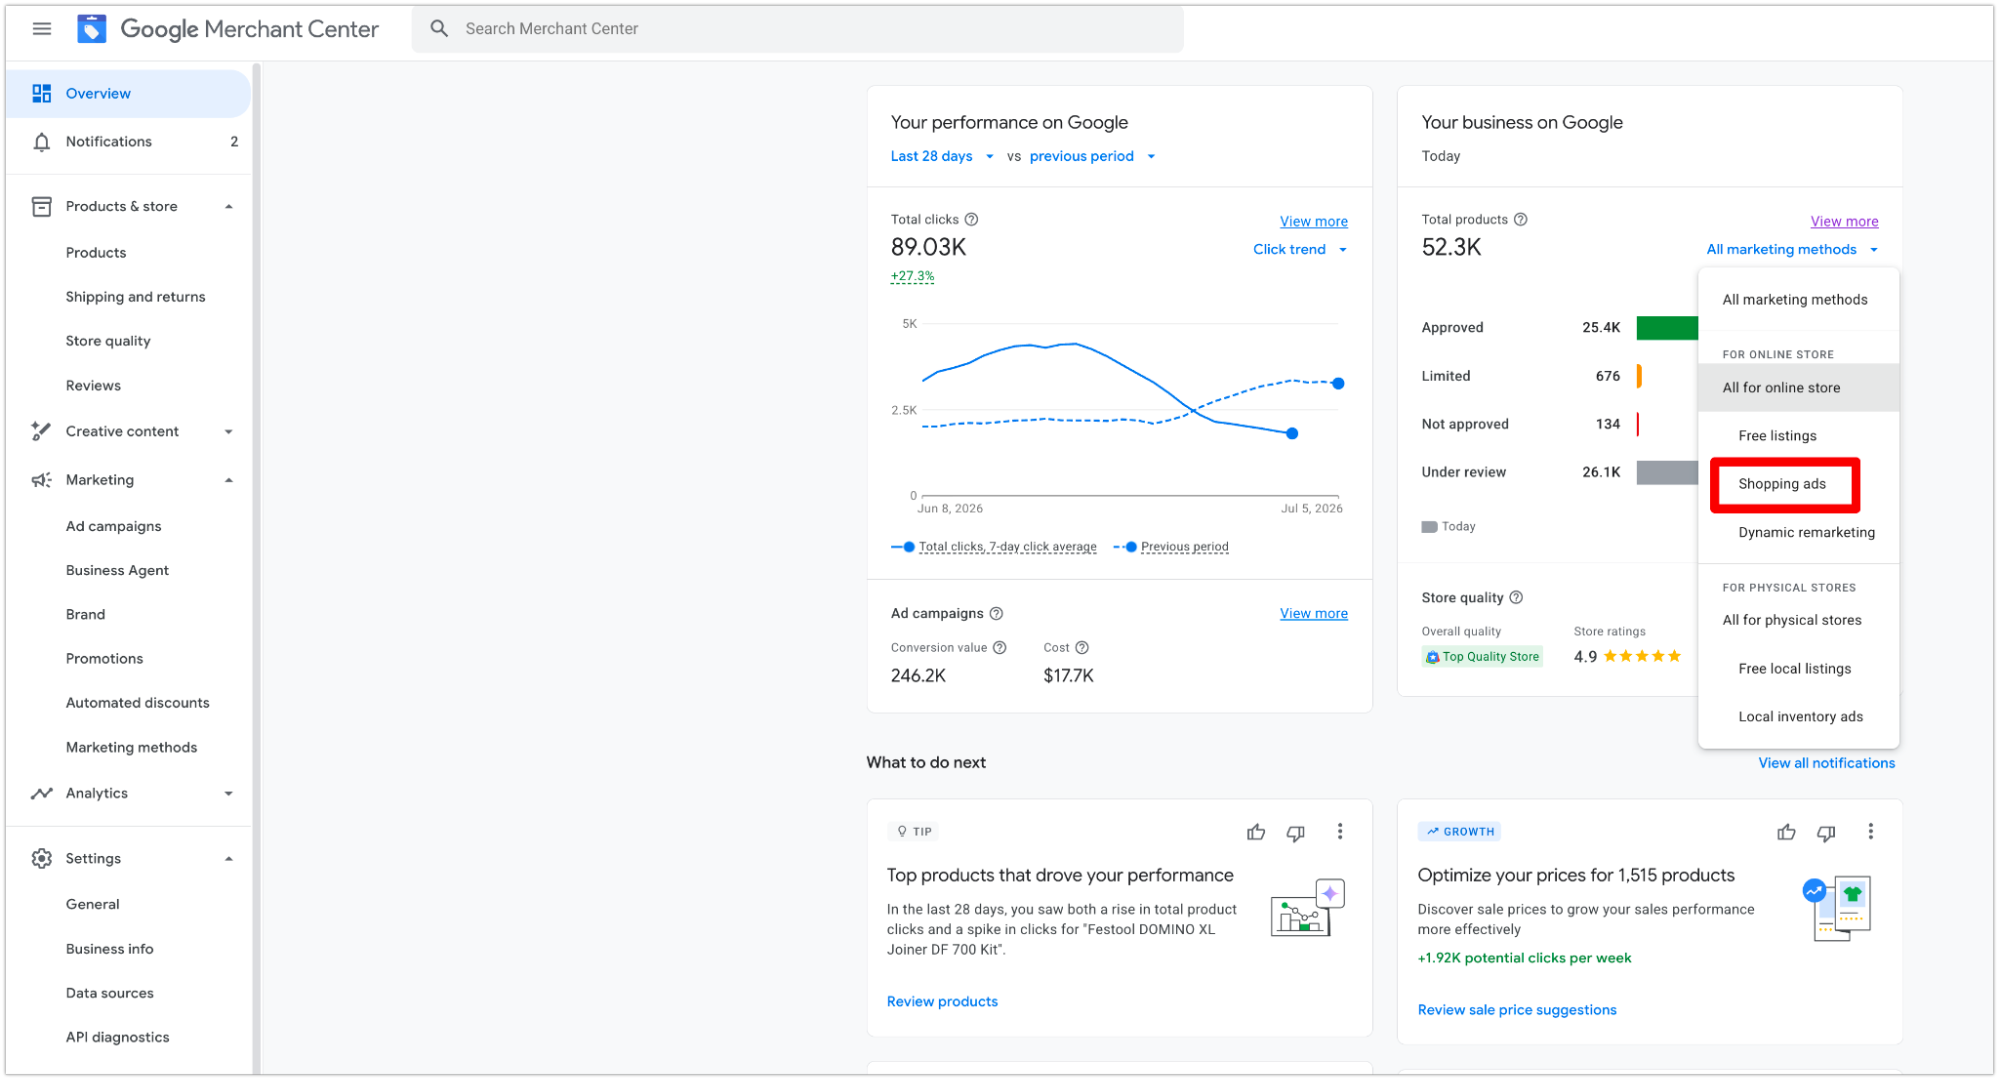Open the Last 28 days dropdown
Screen dimensions: 1999x1080
pyautogui.click(x=942, y=156)
